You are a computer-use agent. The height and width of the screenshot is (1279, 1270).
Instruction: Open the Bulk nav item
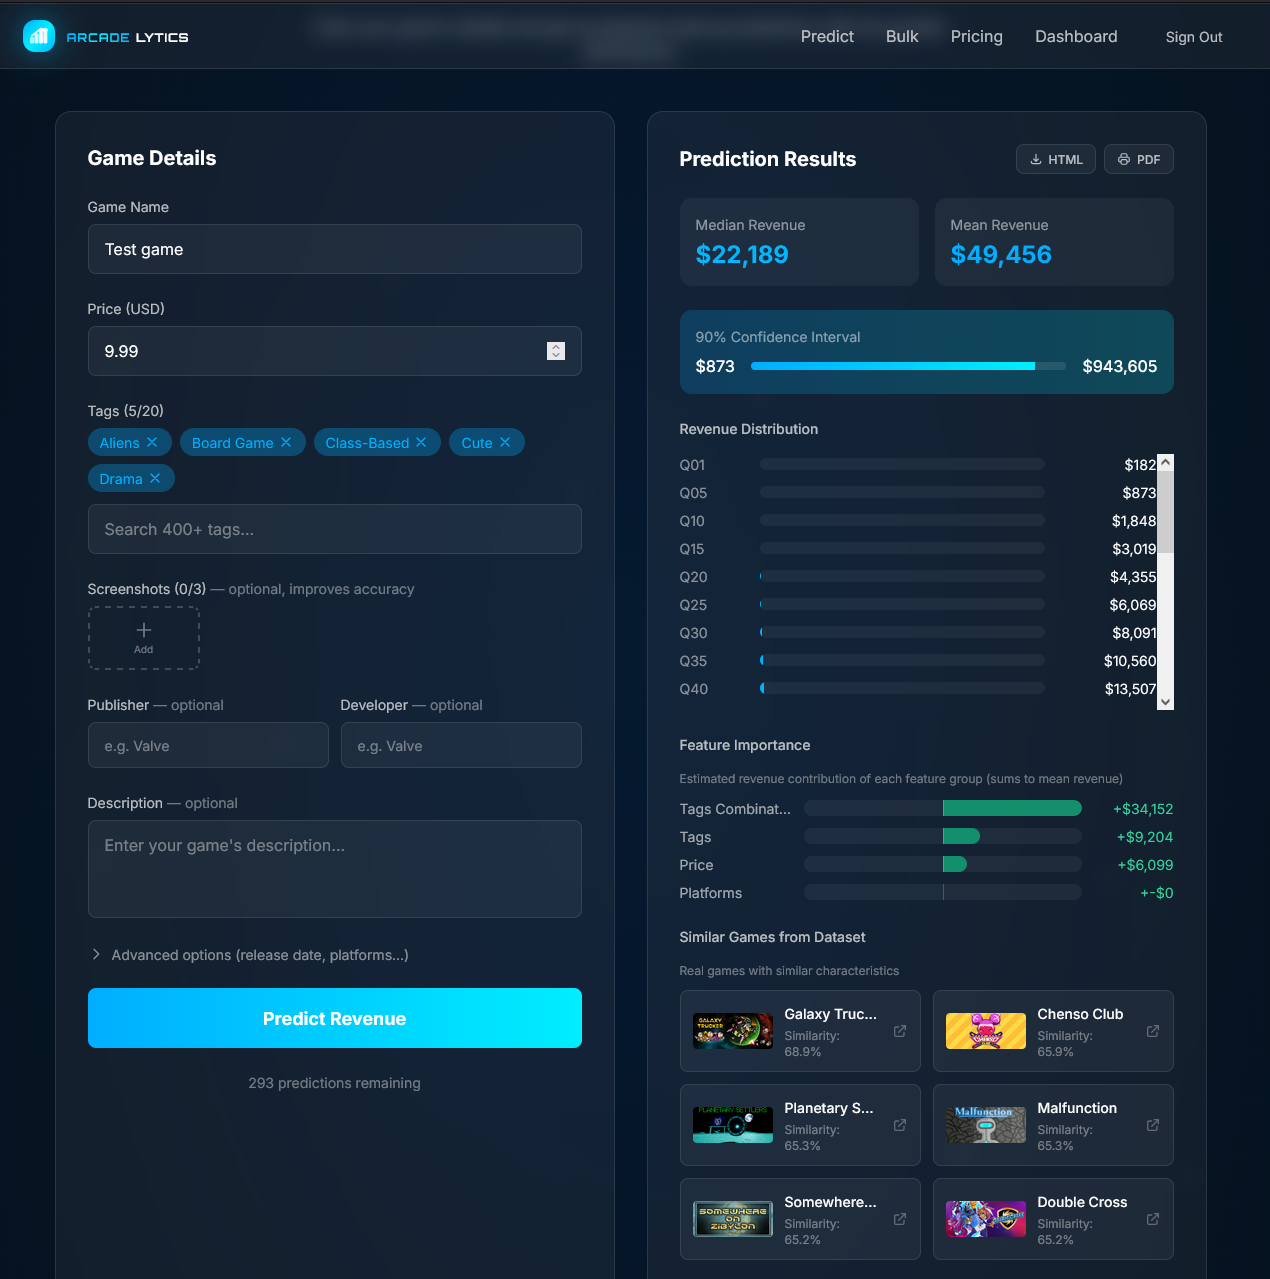click(x=902, y=36)
